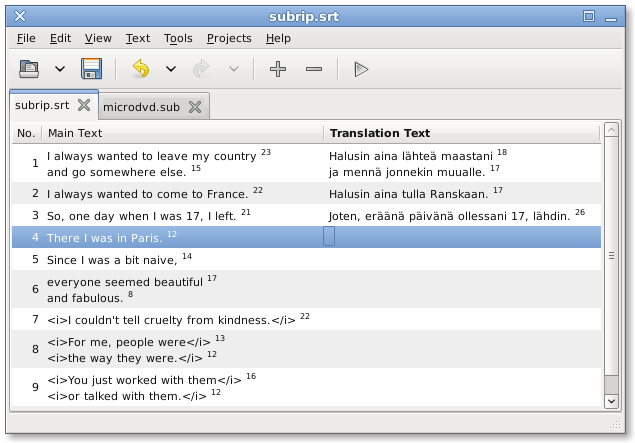The height and width of the screenshot is (443, 635).
Task: Open the Tools menu
Action: pos(178,38)
